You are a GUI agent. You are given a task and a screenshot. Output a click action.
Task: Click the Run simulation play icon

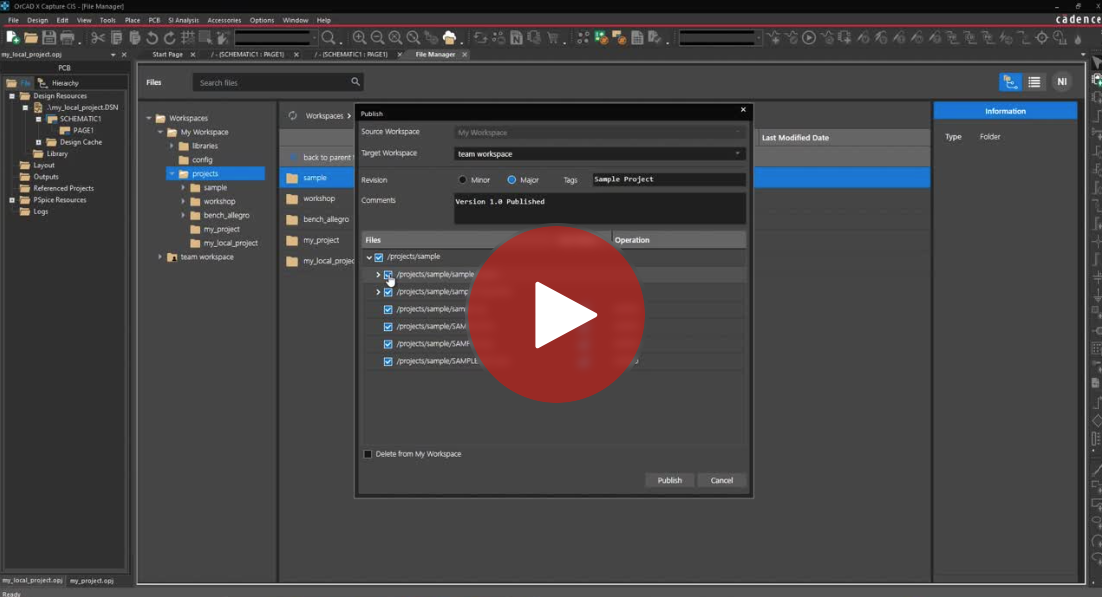click(809, 38)
